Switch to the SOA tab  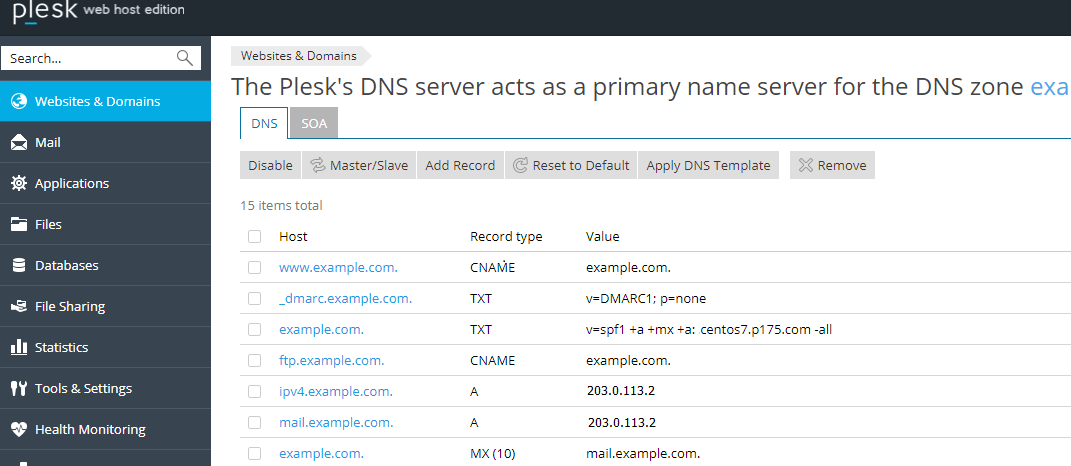(314, 123)
